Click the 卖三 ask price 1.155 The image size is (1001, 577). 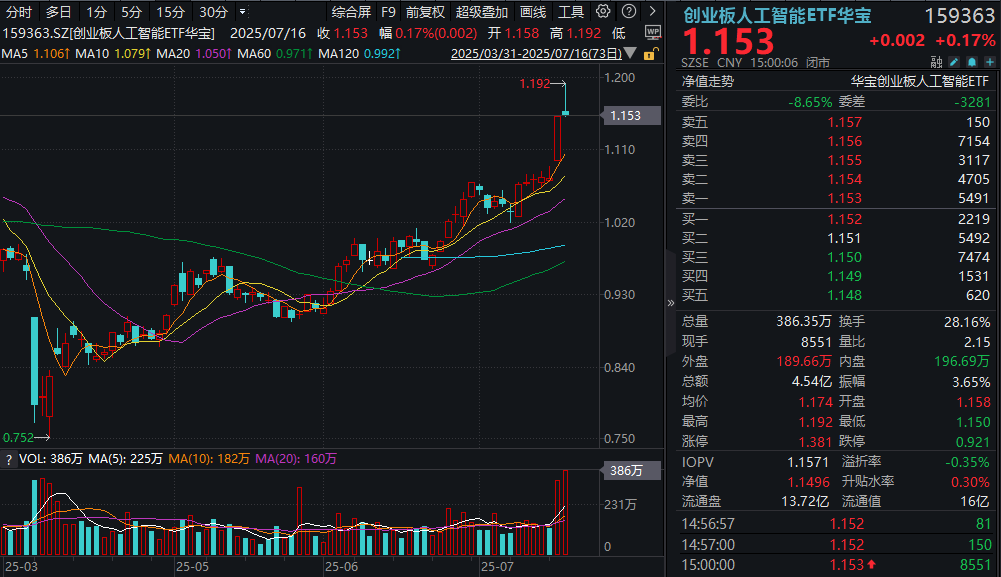click(845, 160)
